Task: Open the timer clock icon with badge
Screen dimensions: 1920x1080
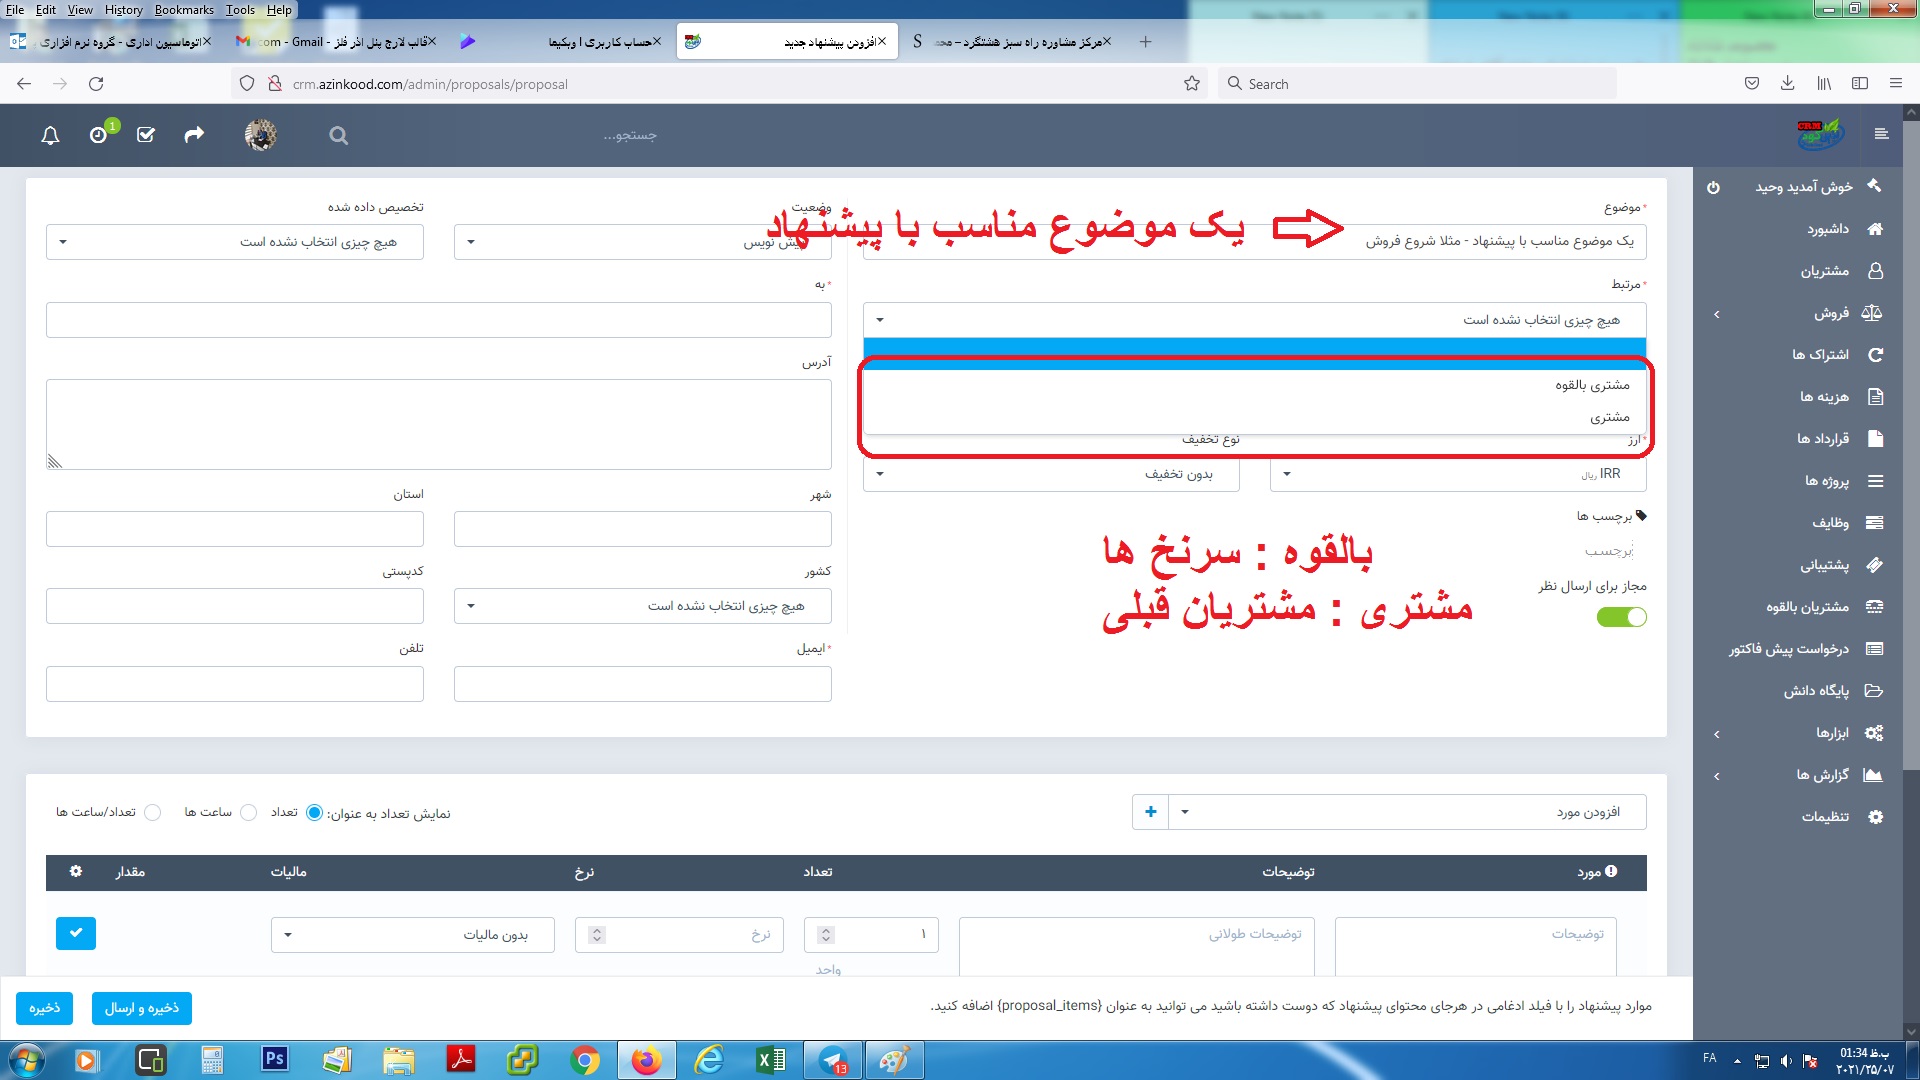Action: 99,135
